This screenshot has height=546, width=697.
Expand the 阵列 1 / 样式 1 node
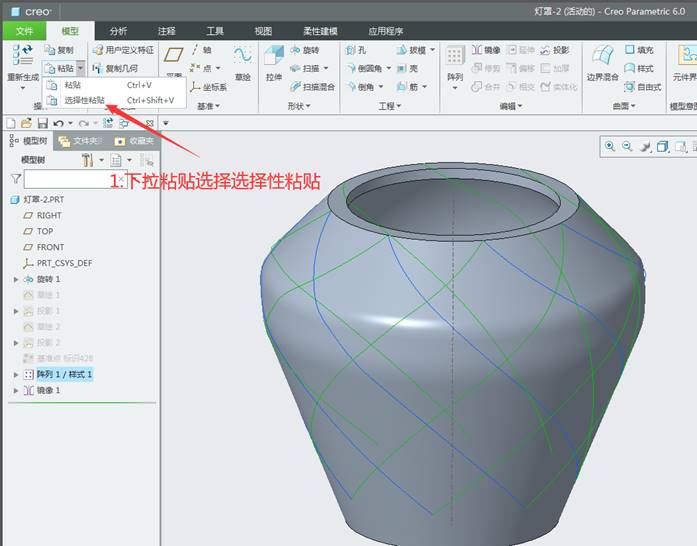coord(16,374)
